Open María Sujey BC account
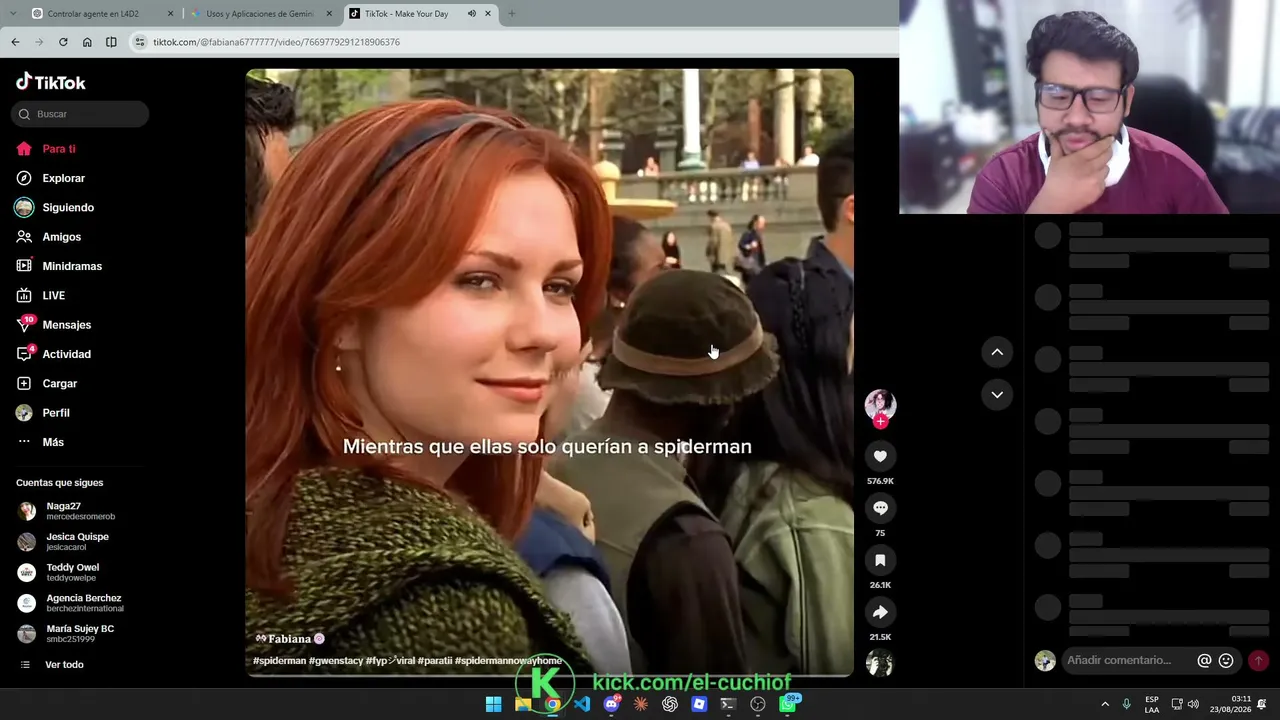 pyautogui.click(x=80, y=633)
